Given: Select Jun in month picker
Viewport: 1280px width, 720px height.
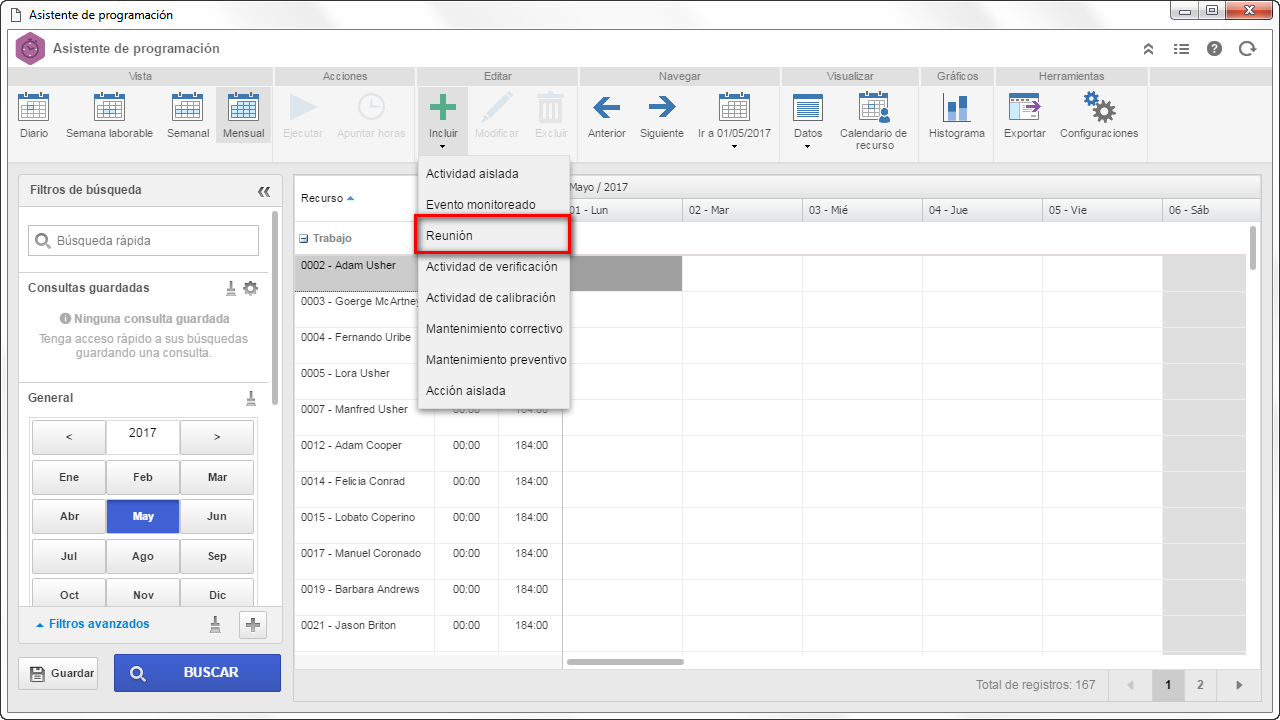Looking at the screenshot, I should point(217,517).
